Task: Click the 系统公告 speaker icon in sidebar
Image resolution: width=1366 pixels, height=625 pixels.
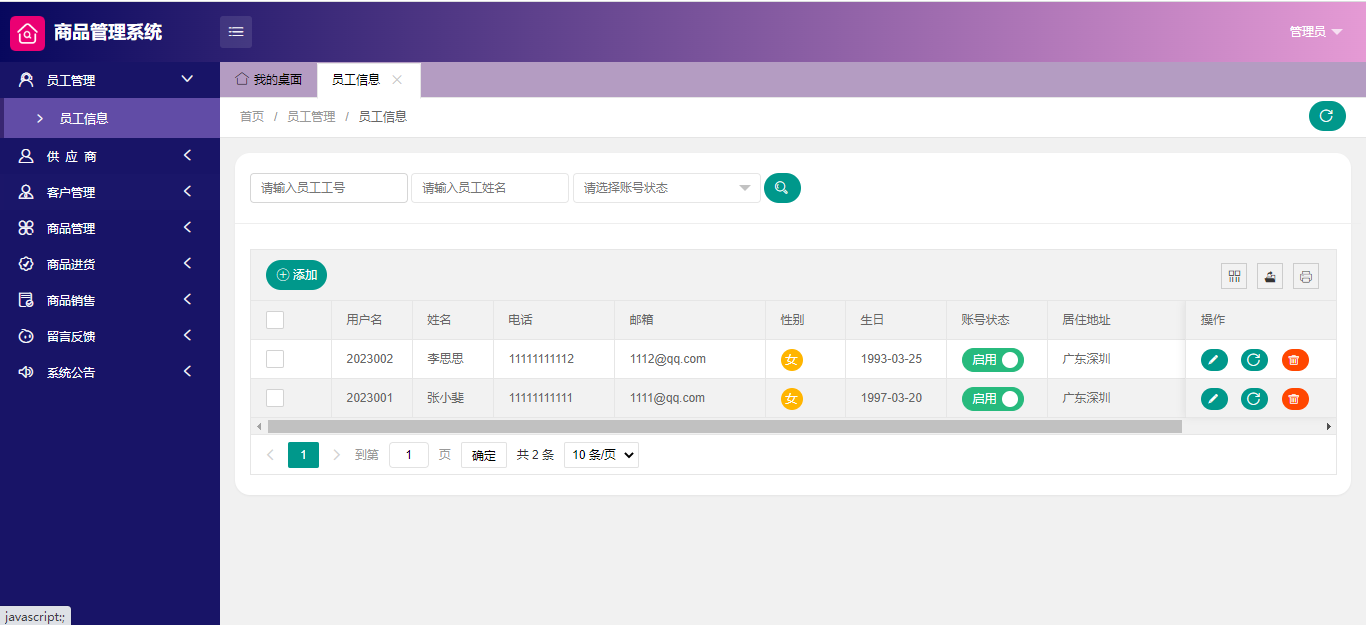Action: pos(26,372)
